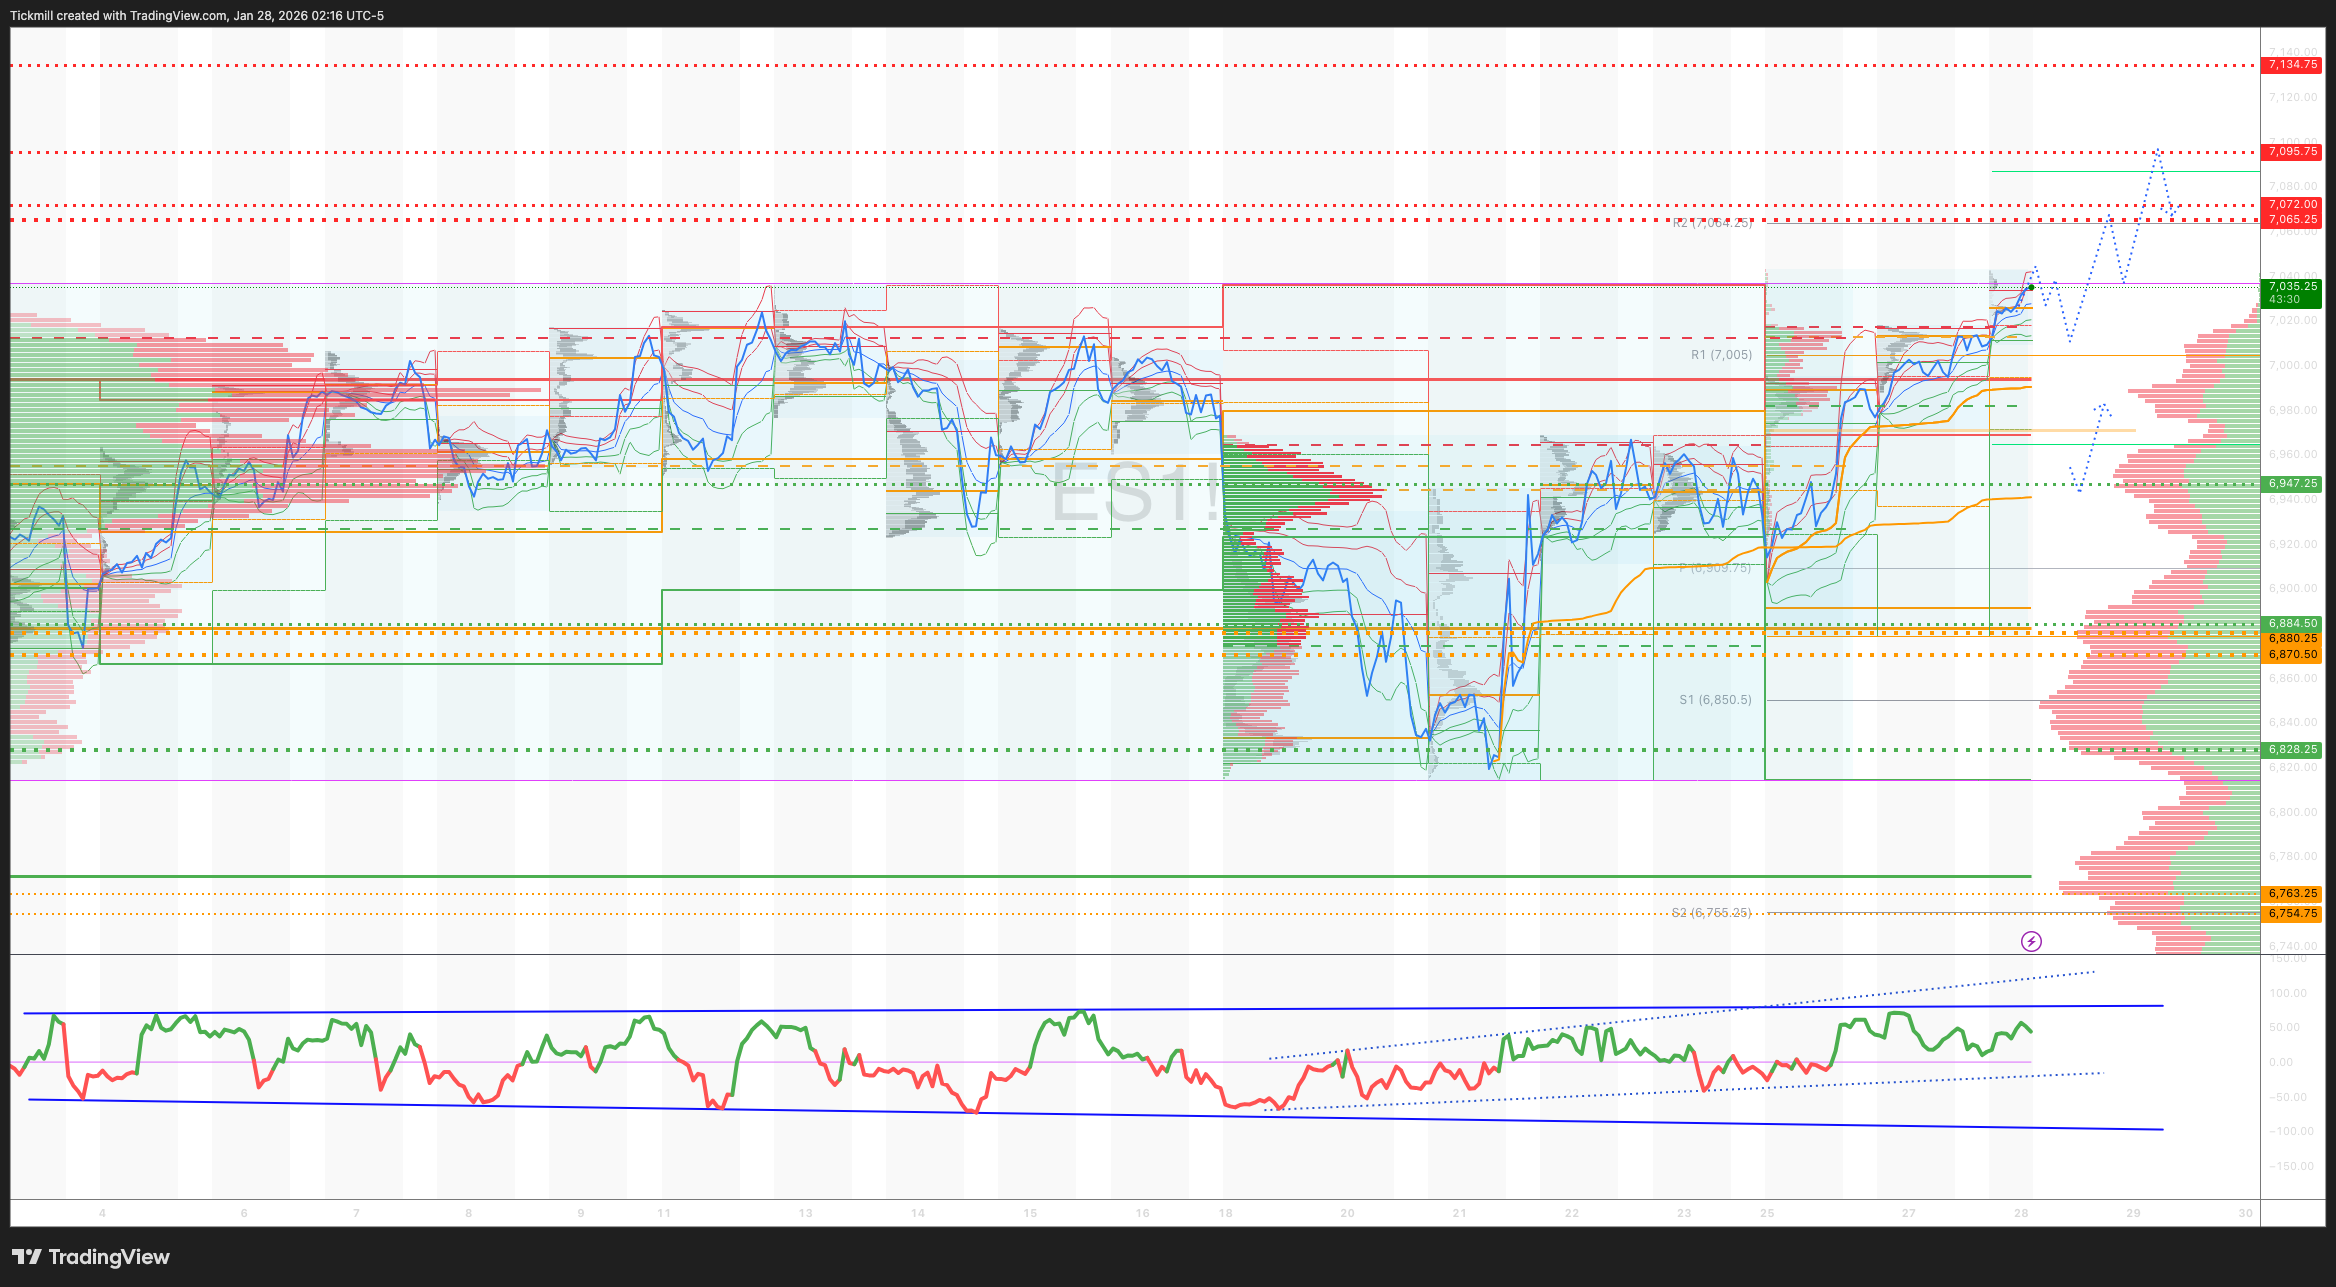Click date 28 on the time axis
The image size is (2336, 1287).
point(2021,1213)
